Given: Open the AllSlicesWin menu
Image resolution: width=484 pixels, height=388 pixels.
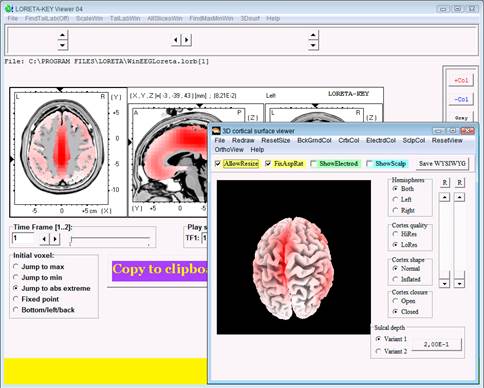Looking at the screenshot, I should click(165, 18).
